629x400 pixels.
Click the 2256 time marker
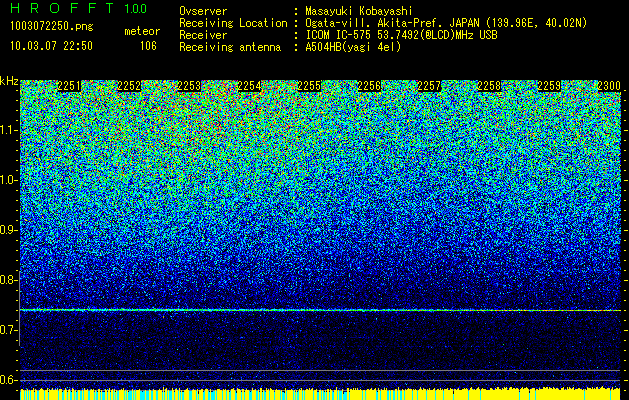369,86
